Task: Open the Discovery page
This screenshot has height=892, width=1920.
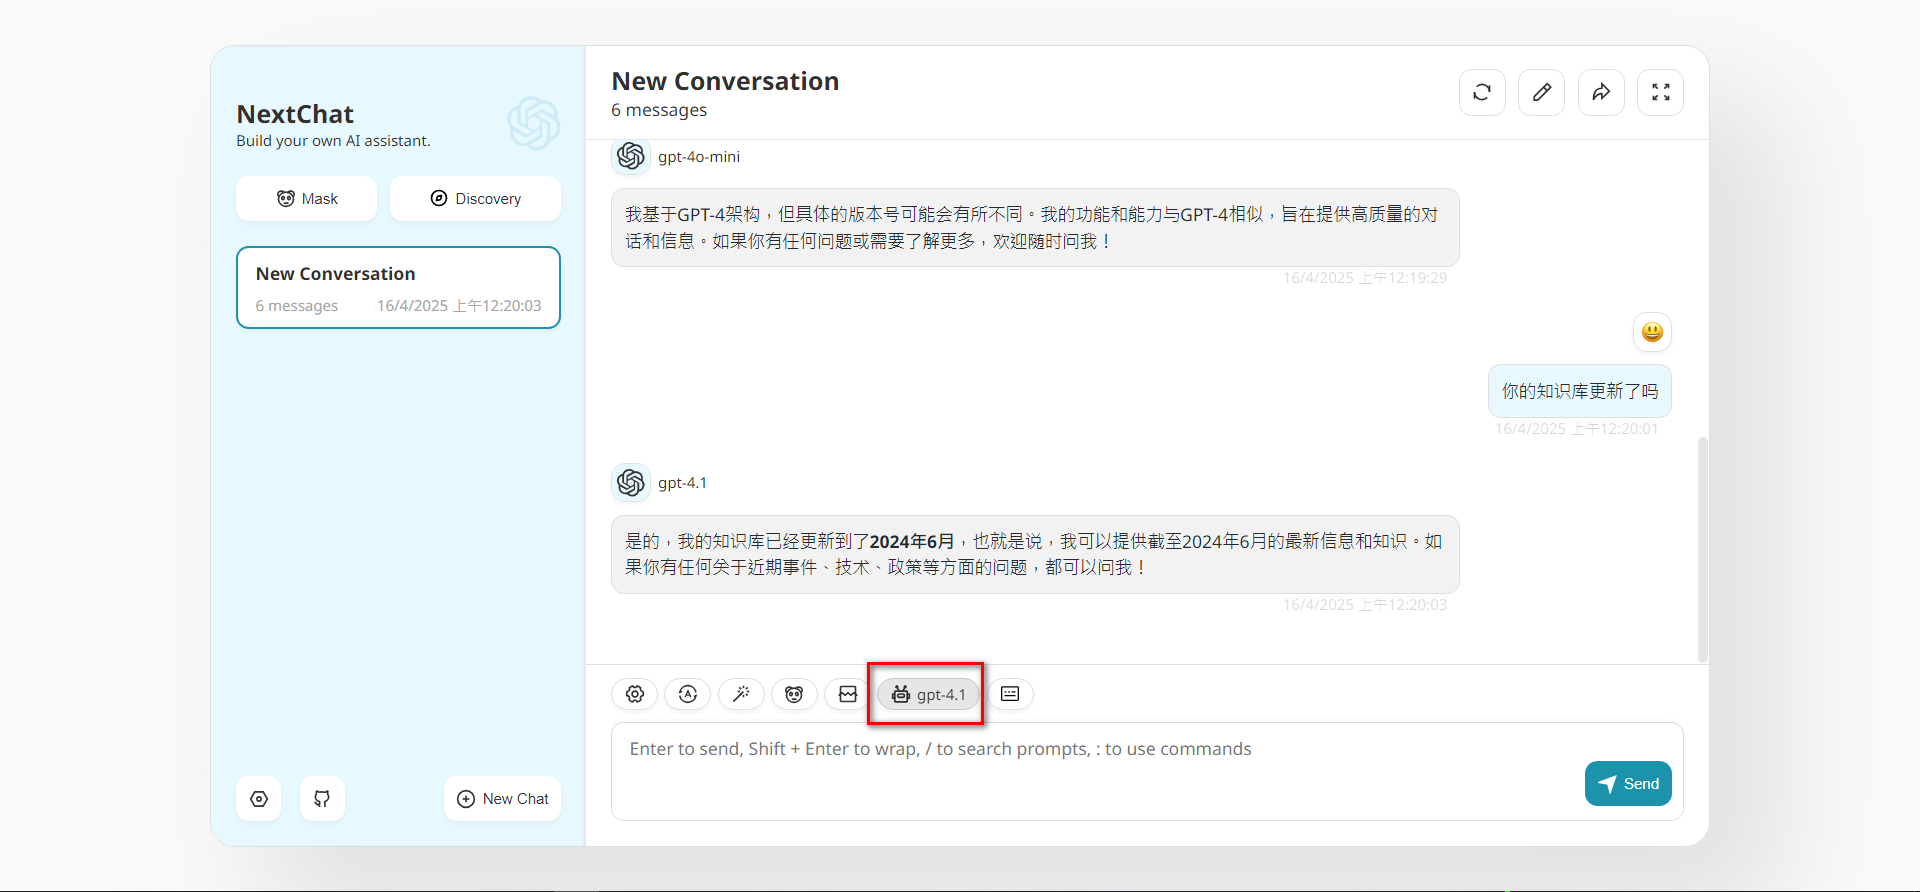Action: (475, 198)
